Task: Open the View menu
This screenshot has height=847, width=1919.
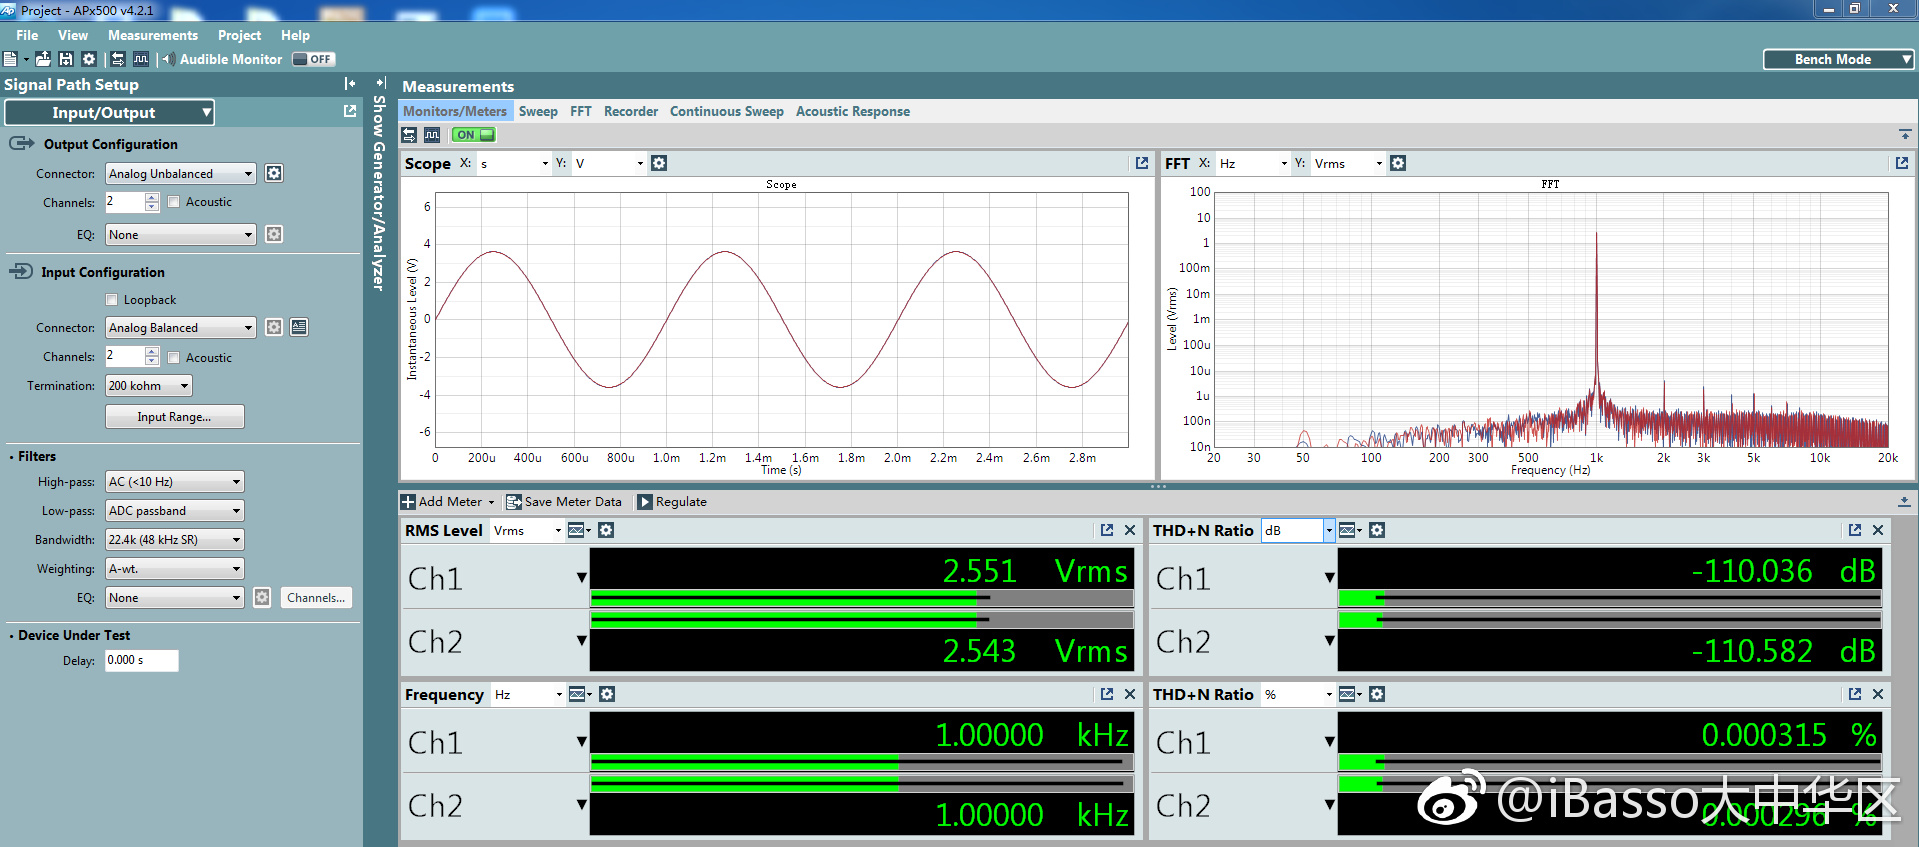Action: coord(73,35)
